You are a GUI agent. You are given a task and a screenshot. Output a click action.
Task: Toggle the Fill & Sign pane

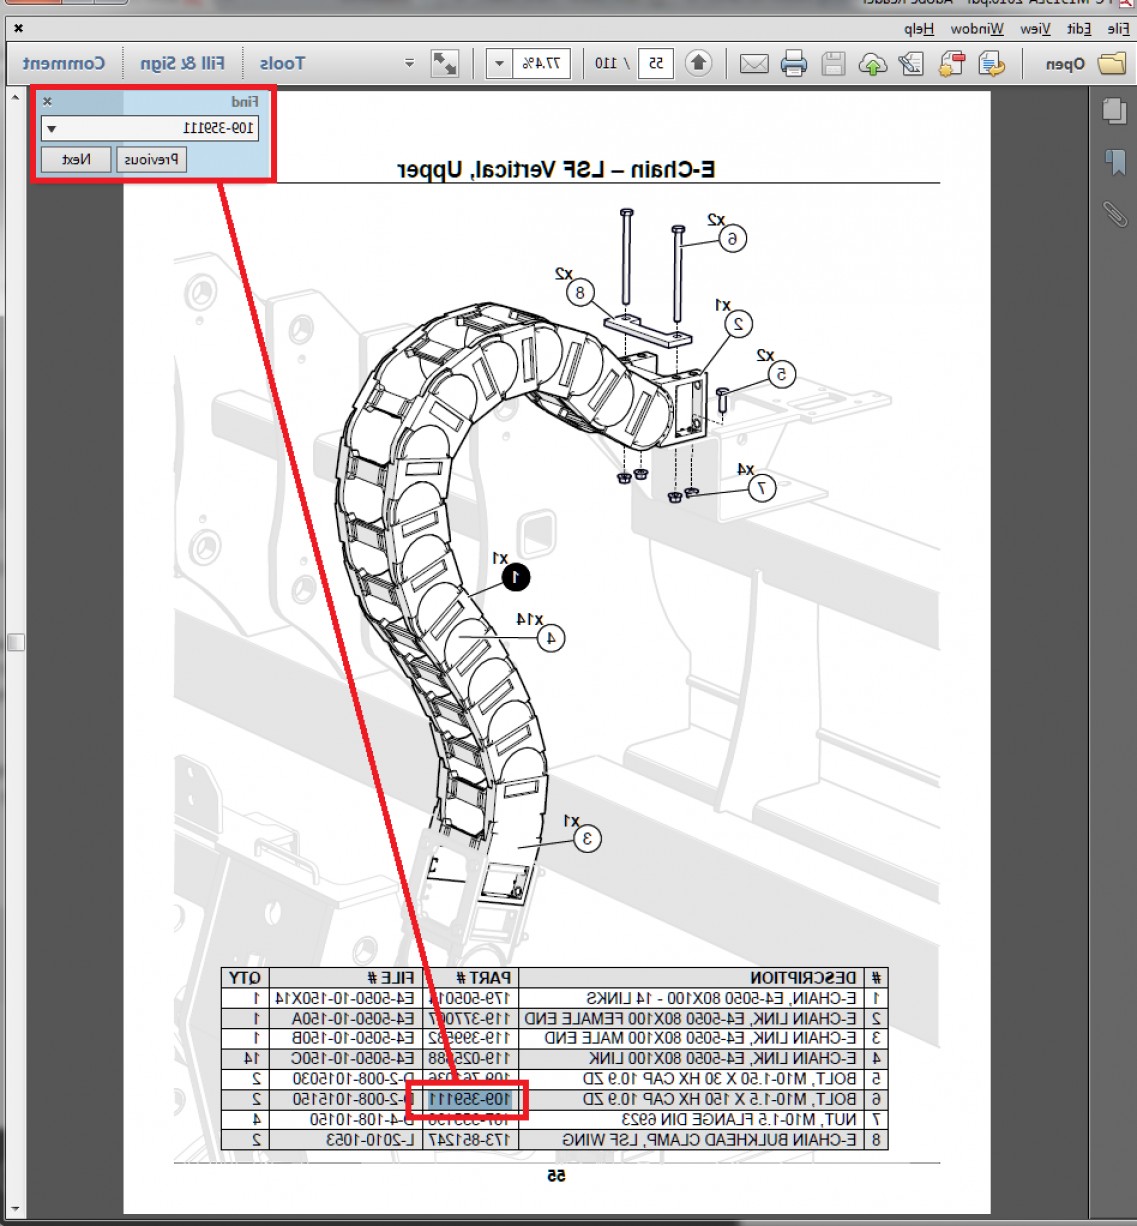pos(182,64)
